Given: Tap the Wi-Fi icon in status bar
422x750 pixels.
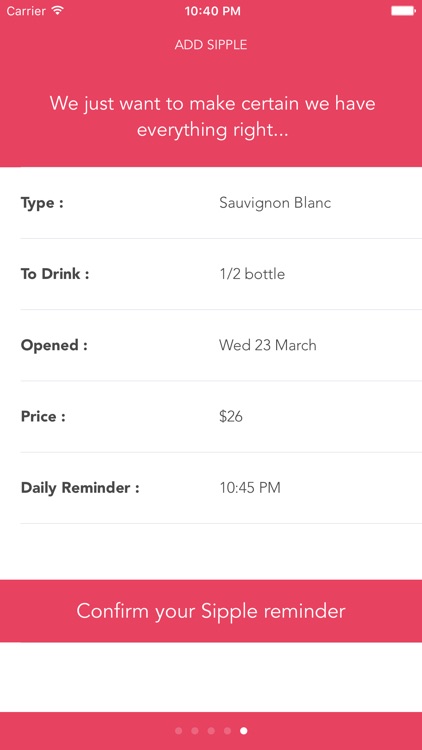Looking at the screenshot, I should coord(58,11).
